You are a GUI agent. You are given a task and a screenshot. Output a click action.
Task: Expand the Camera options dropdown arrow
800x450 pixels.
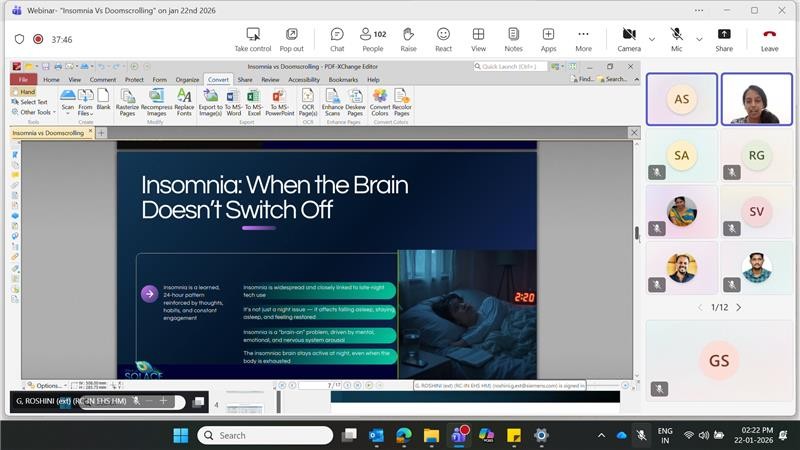tap(652, 39)
